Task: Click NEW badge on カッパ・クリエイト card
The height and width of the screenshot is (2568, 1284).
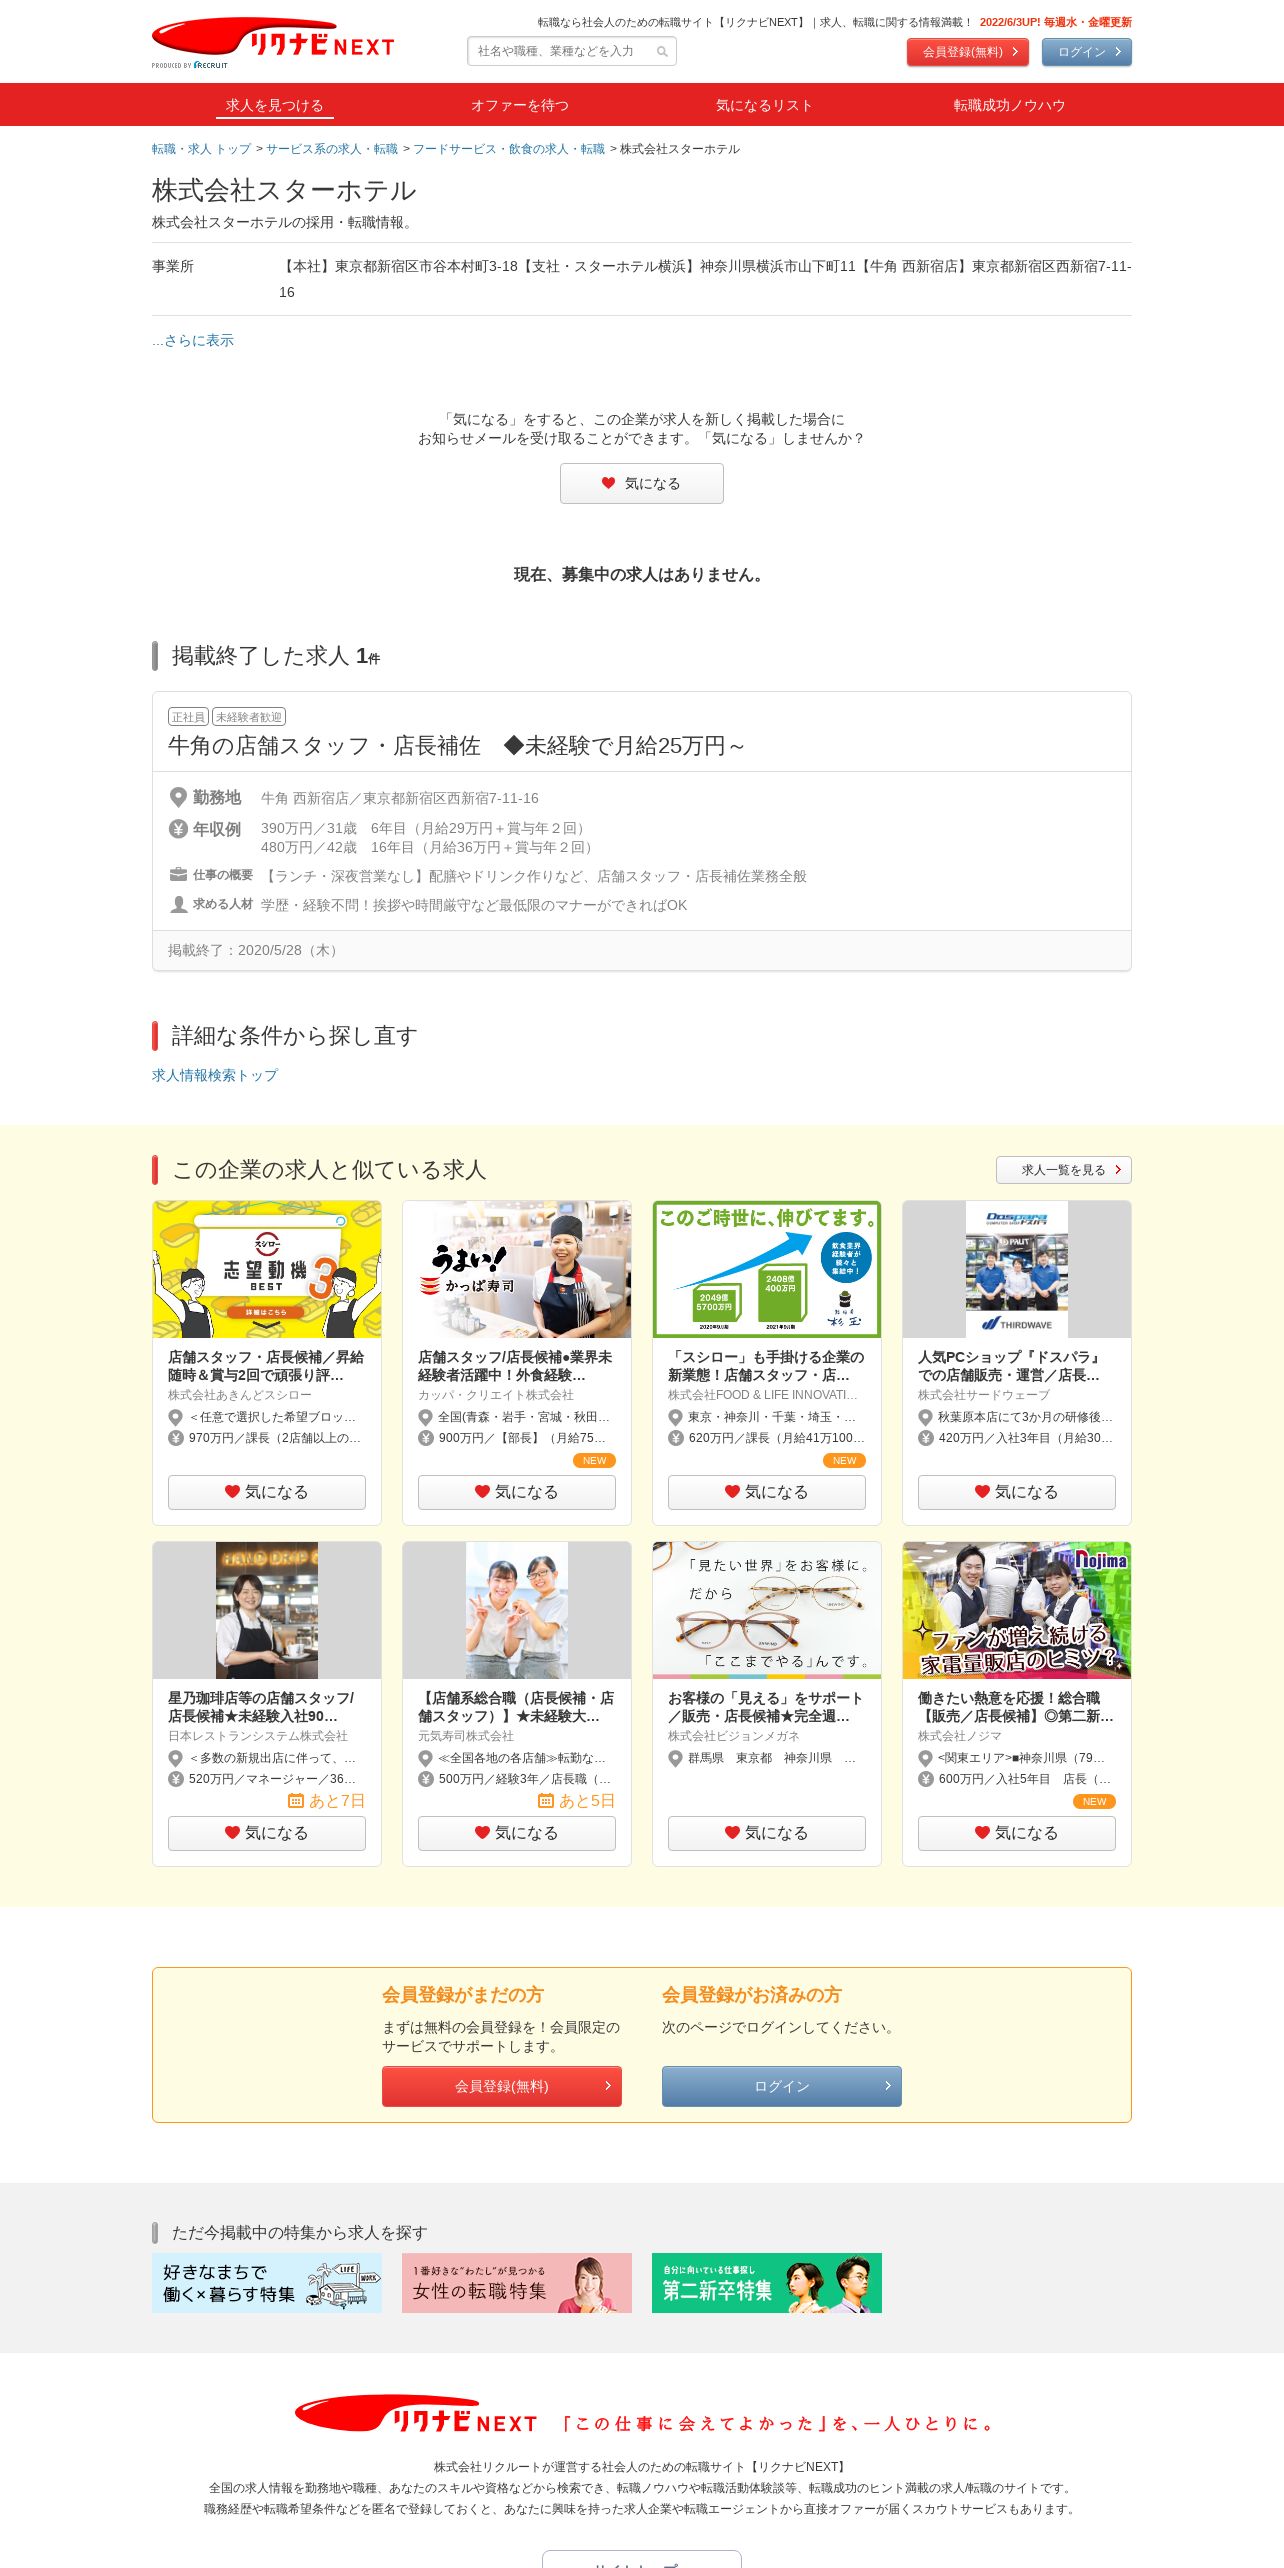Action: pyautogui.click(x=594, y=1461)
